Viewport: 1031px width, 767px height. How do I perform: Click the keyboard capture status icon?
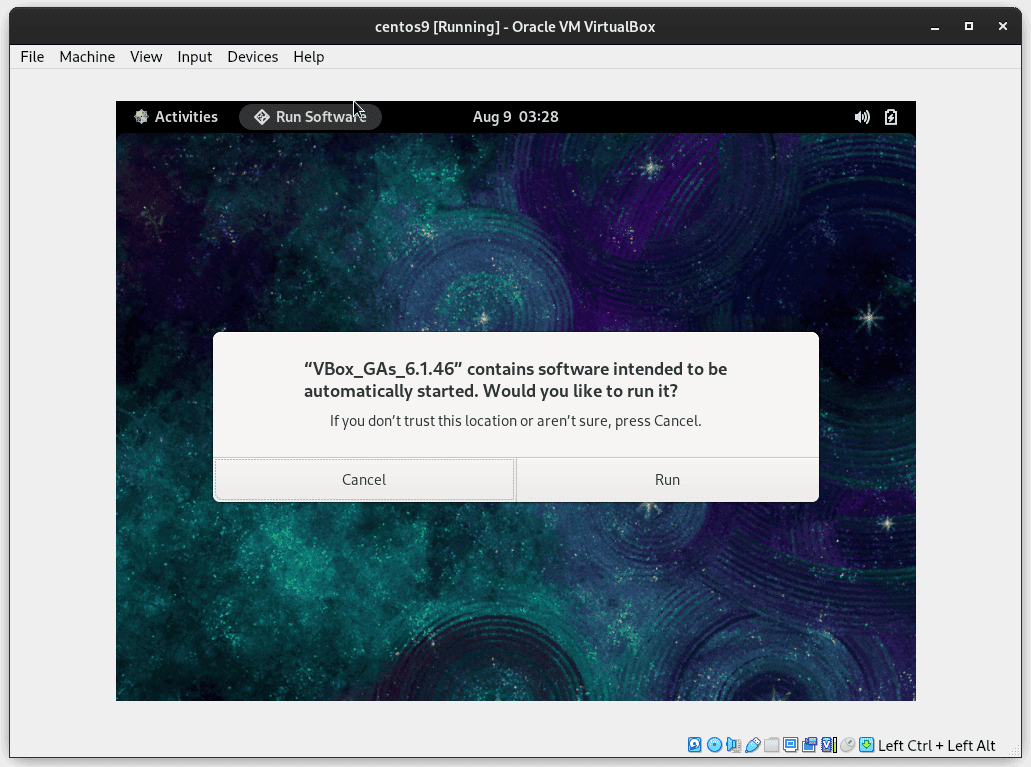[866, 745]
